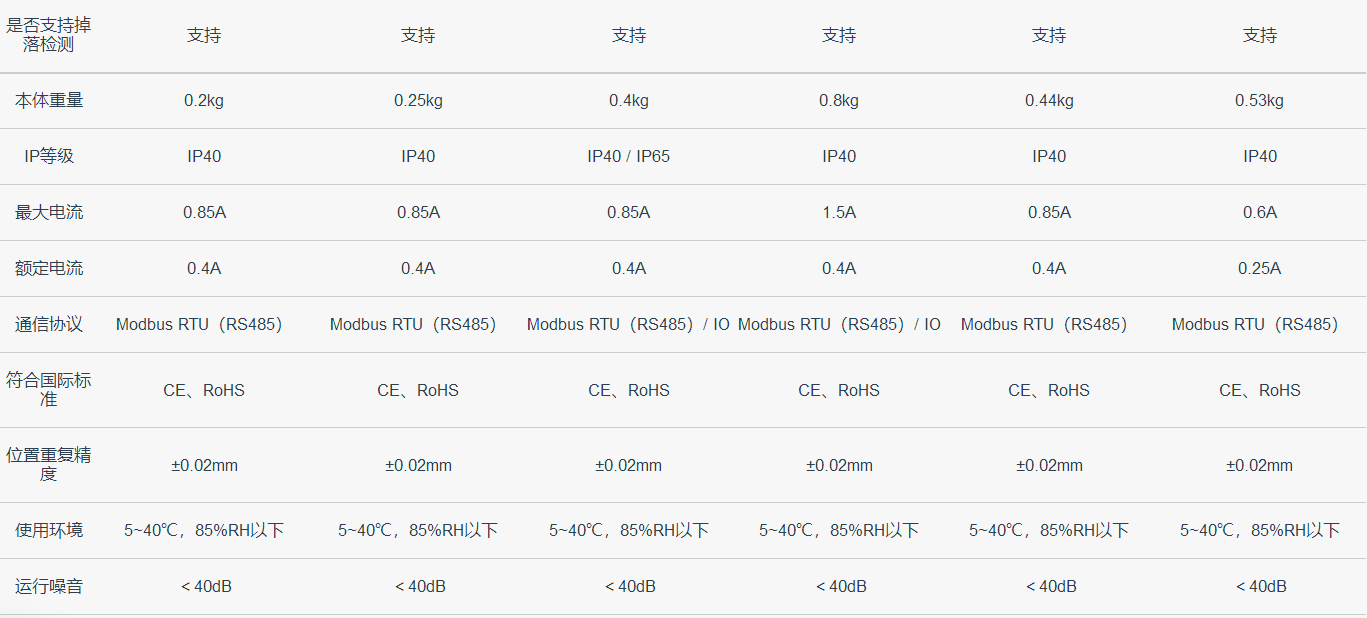Click the 额定电流 row label

tap(48, 268)
